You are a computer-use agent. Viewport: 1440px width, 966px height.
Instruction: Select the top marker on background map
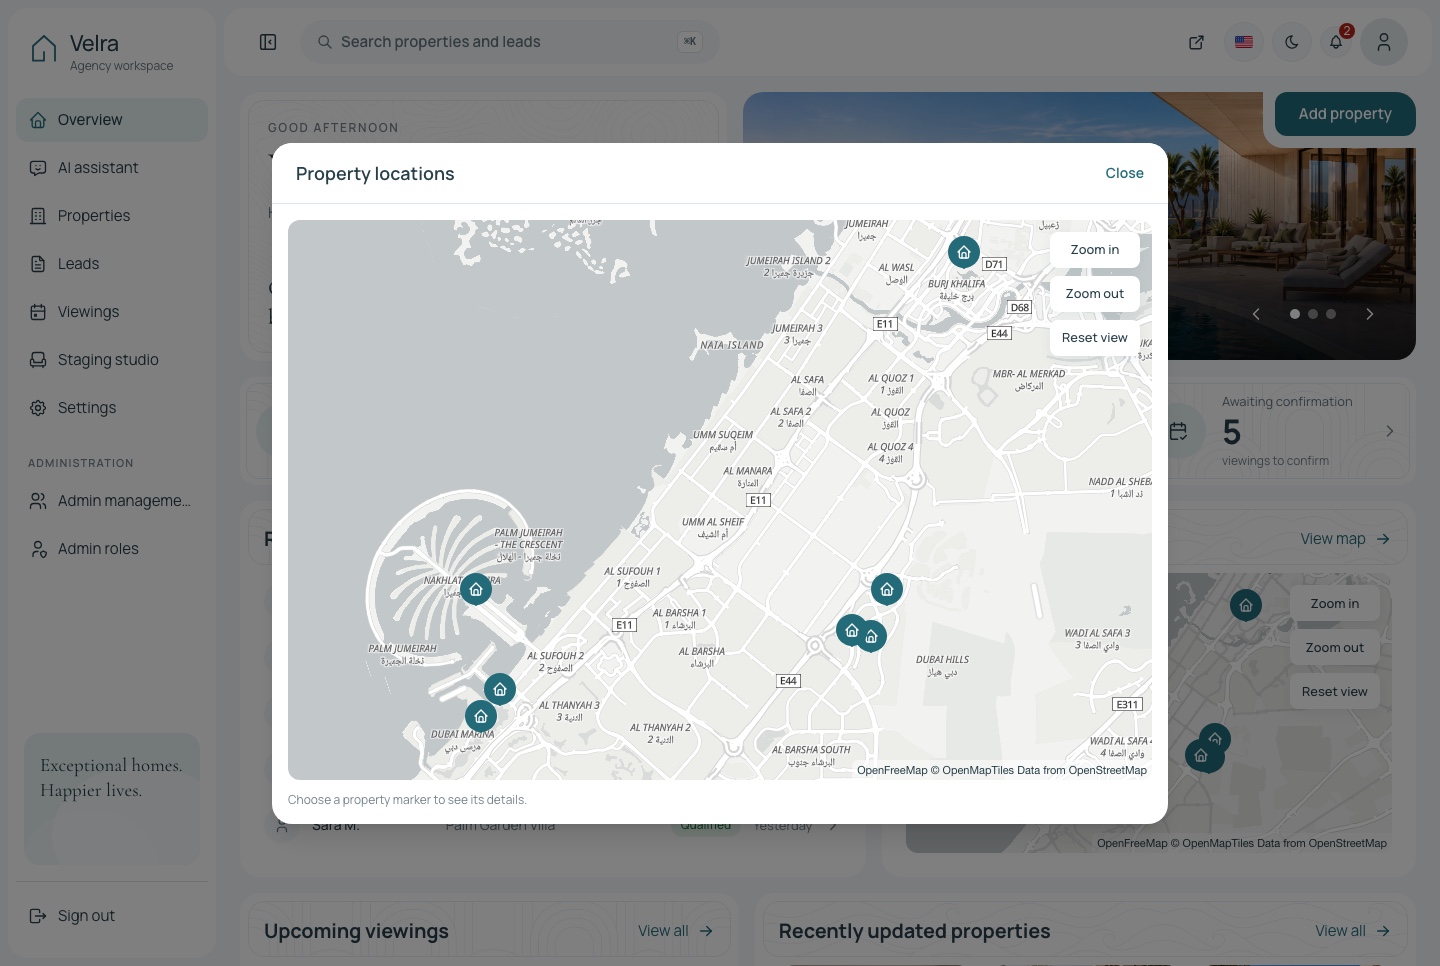[x=1246, y=605]
